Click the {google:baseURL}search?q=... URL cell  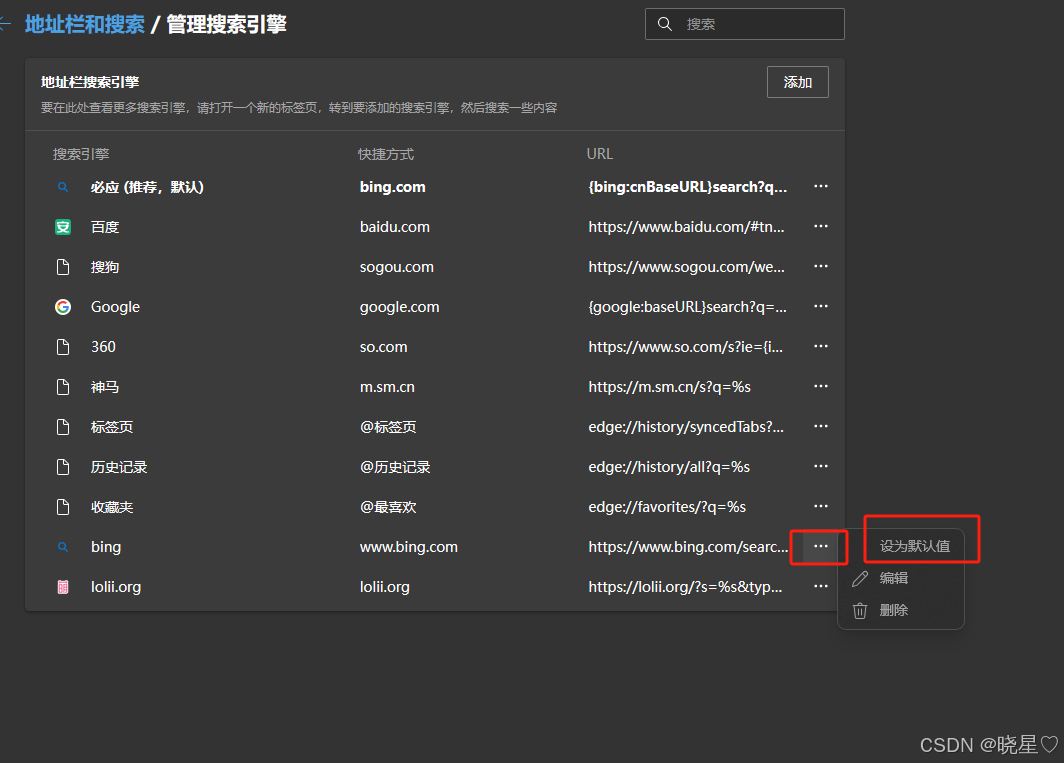[688, 308]
